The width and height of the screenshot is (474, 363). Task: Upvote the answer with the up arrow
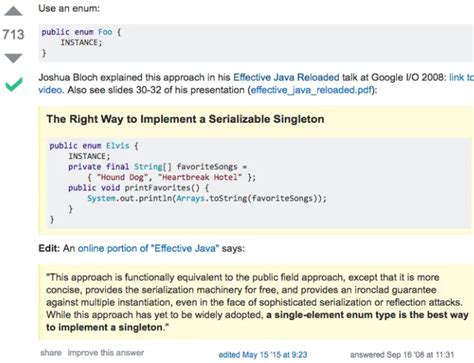point(13,11)
